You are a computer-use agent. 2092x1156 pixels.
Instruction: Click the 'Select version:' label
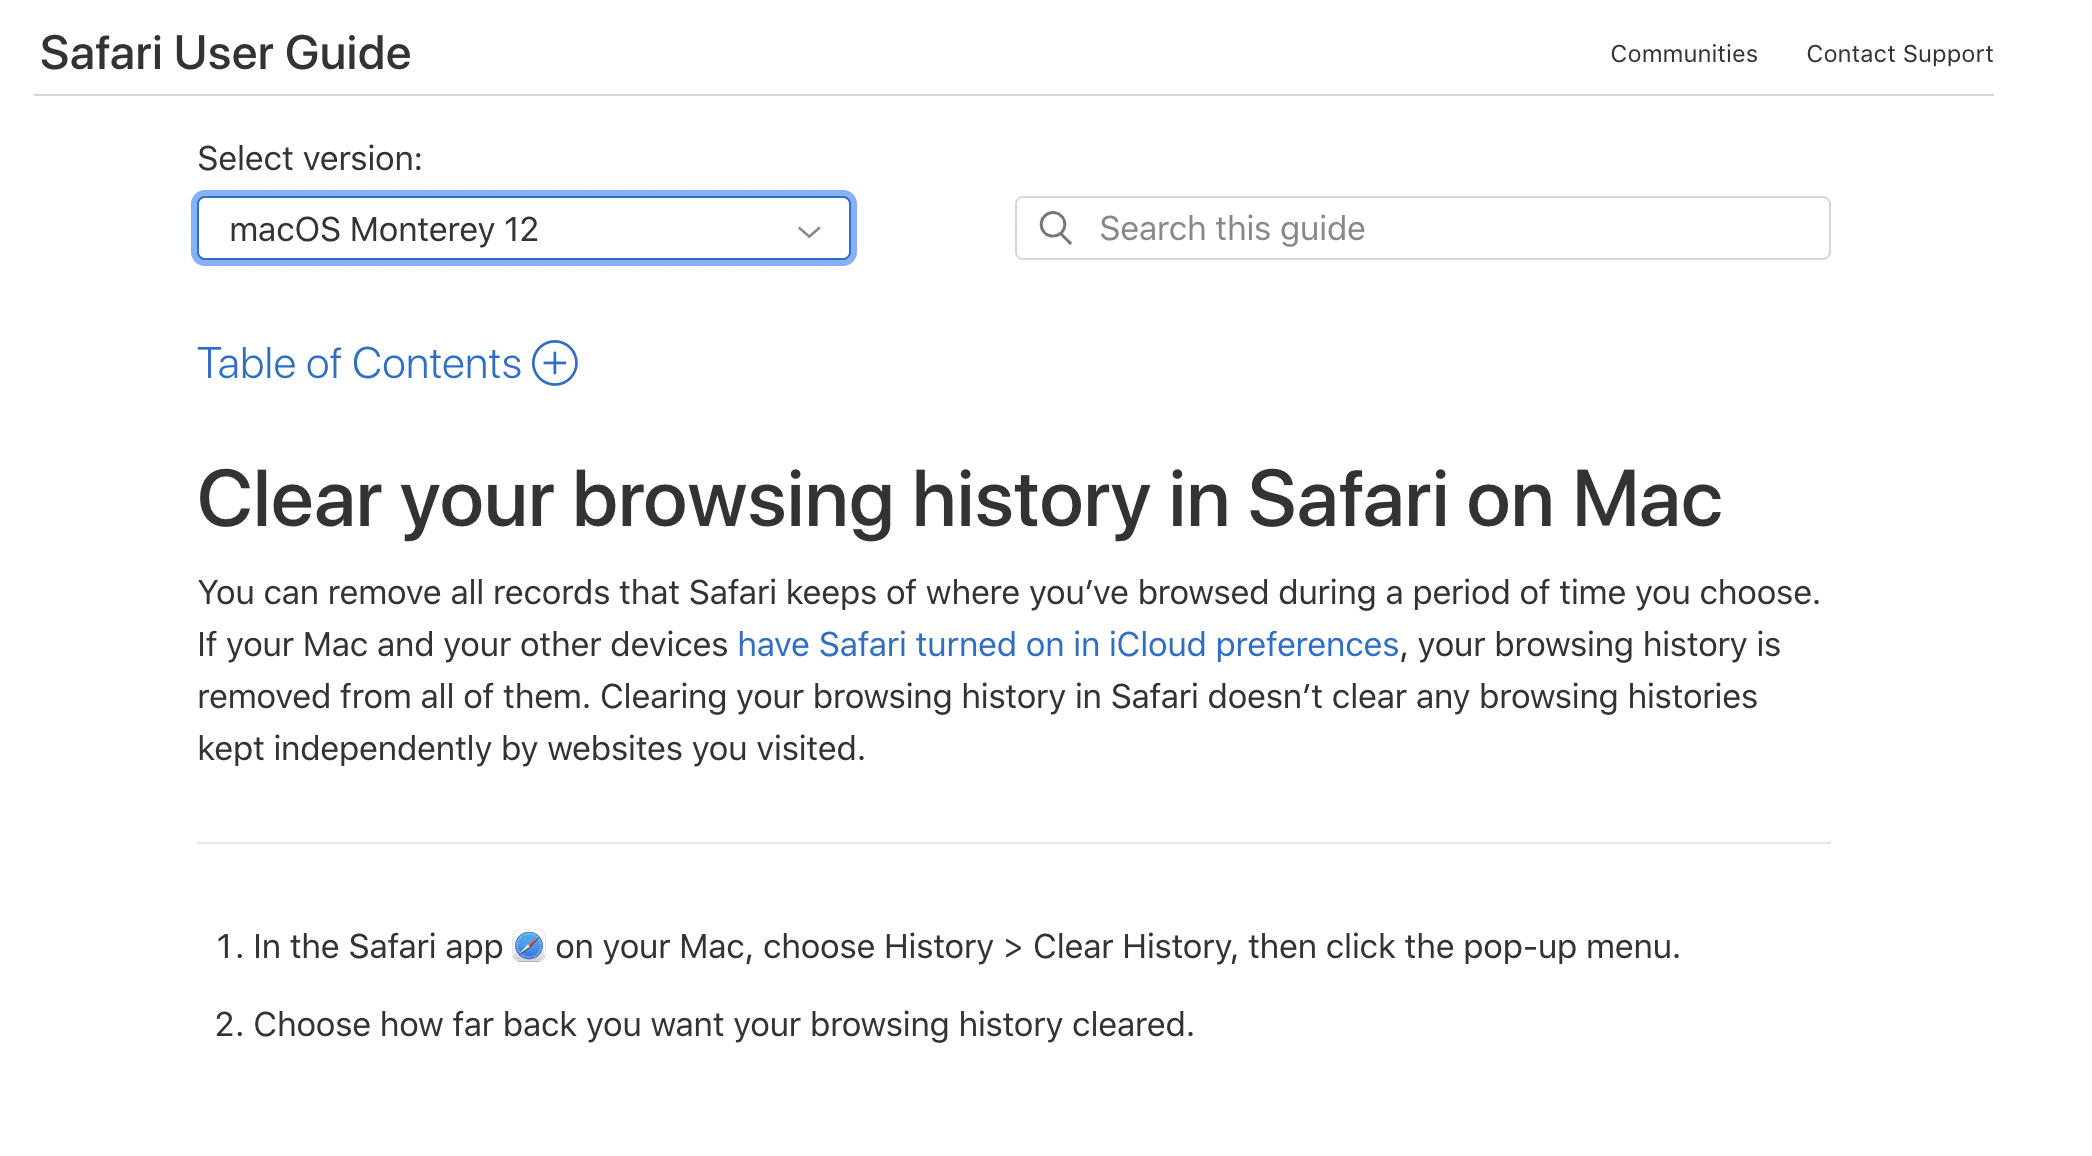tap(310, 159)
